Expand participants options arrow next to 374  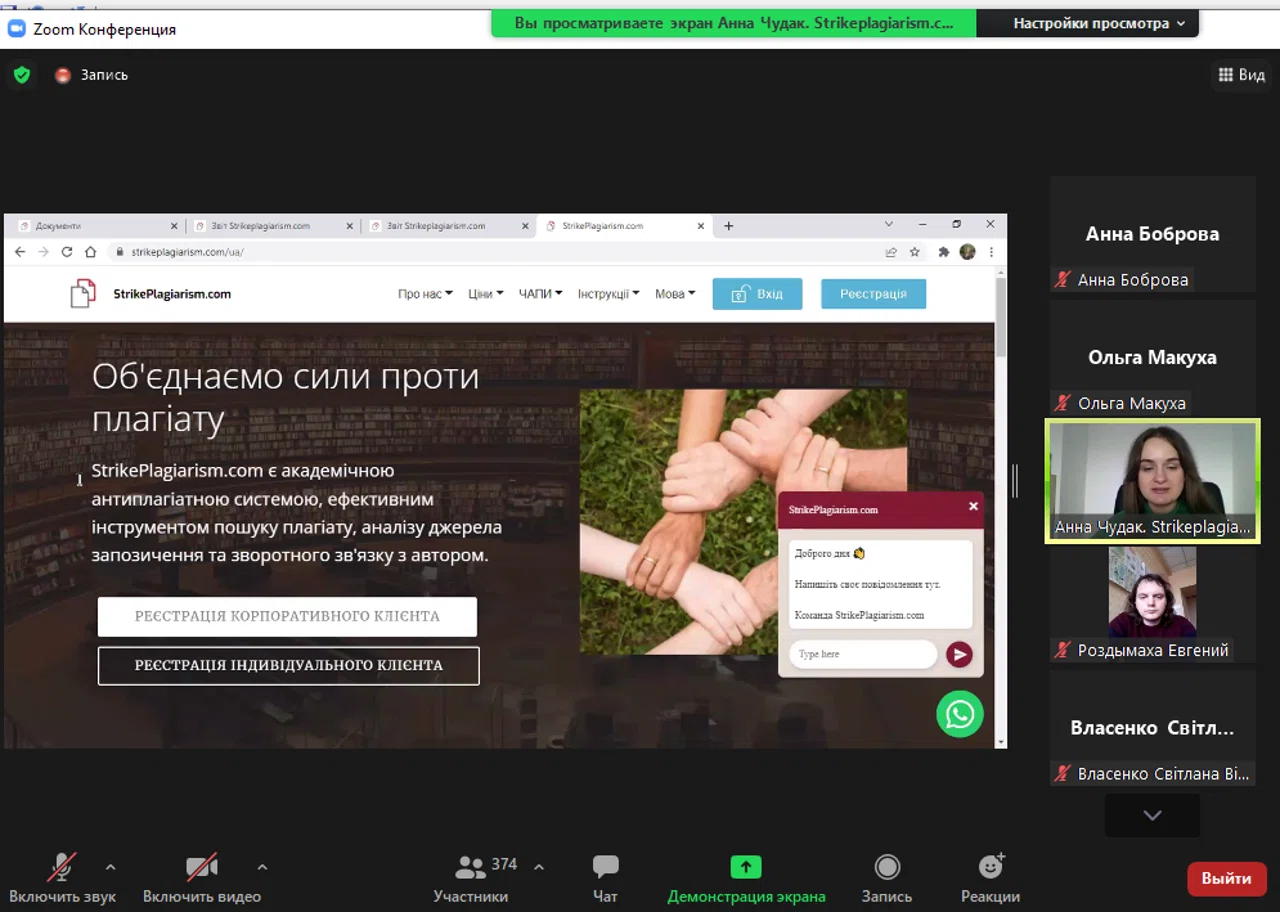pos(539,867)
